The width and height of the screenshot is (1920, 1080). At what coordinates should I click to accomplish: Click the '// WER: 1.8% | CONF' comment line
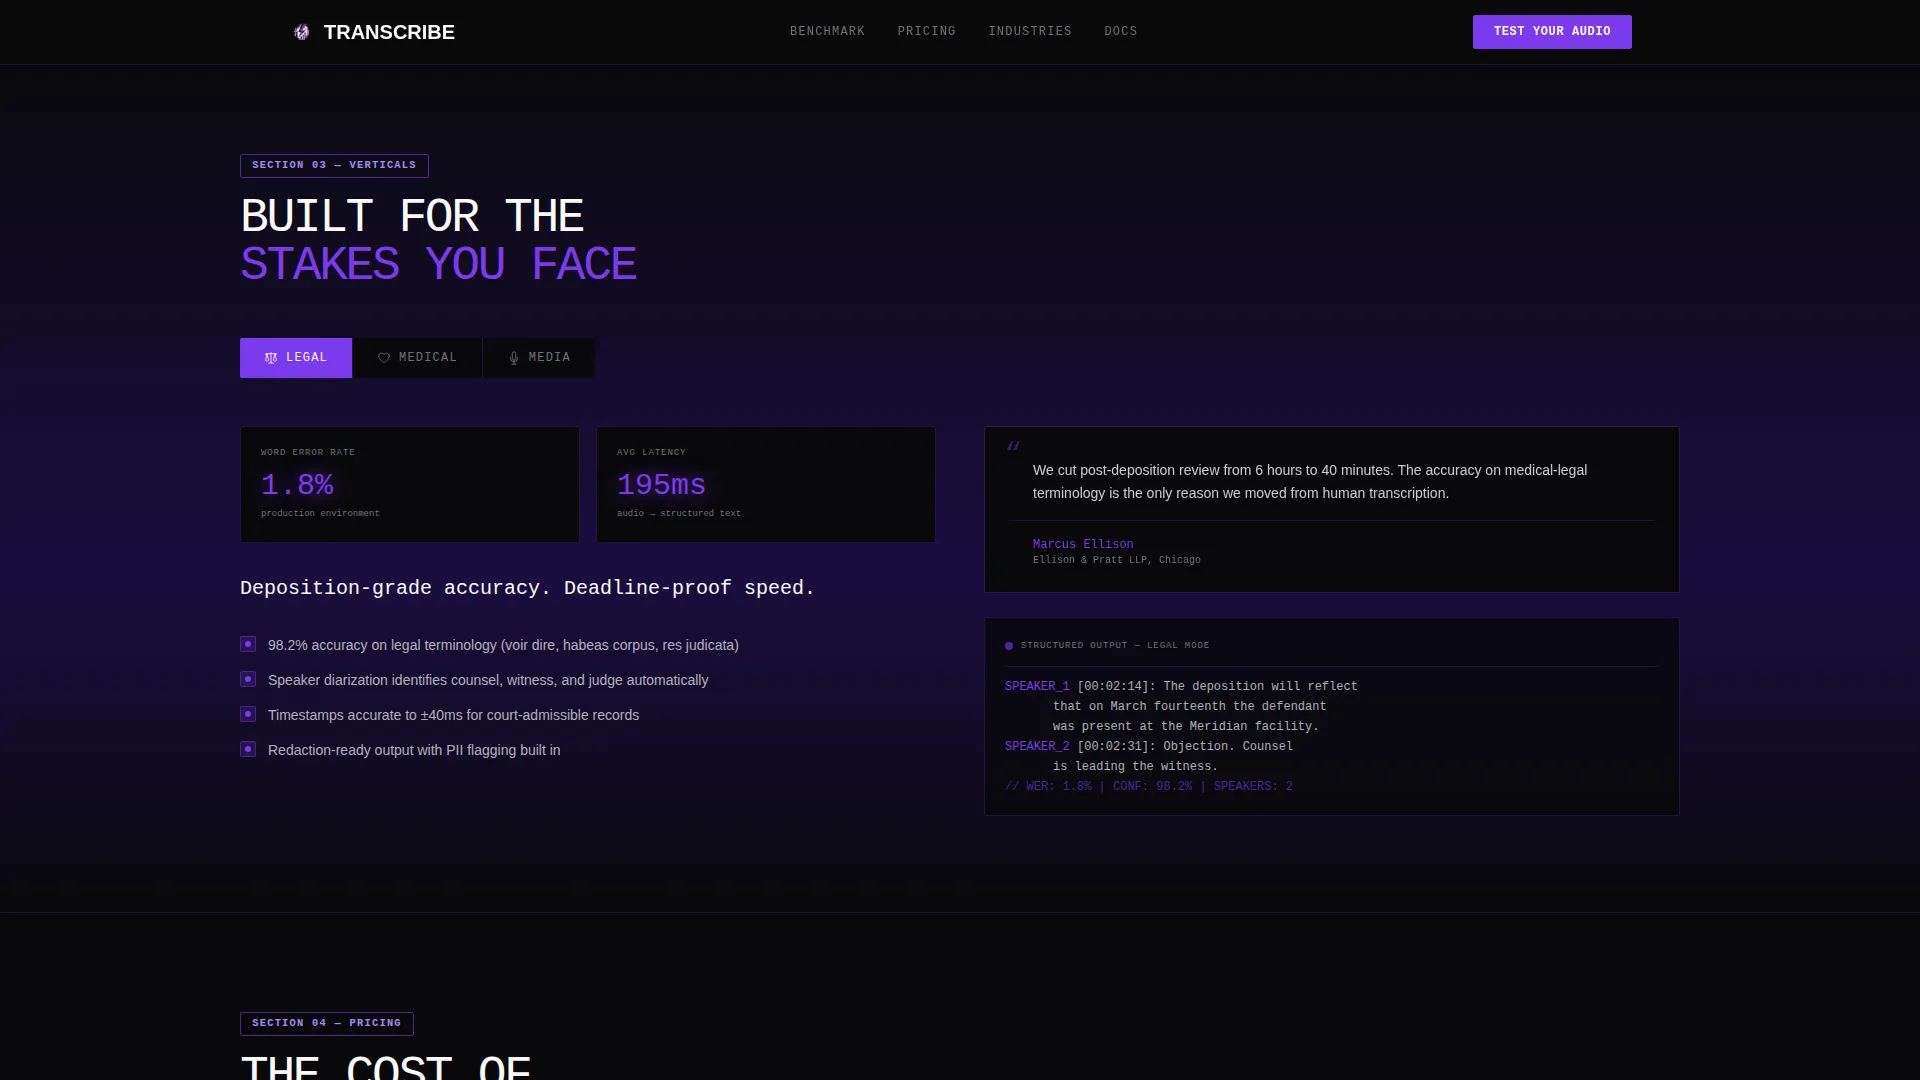[x=1149, y=786]
